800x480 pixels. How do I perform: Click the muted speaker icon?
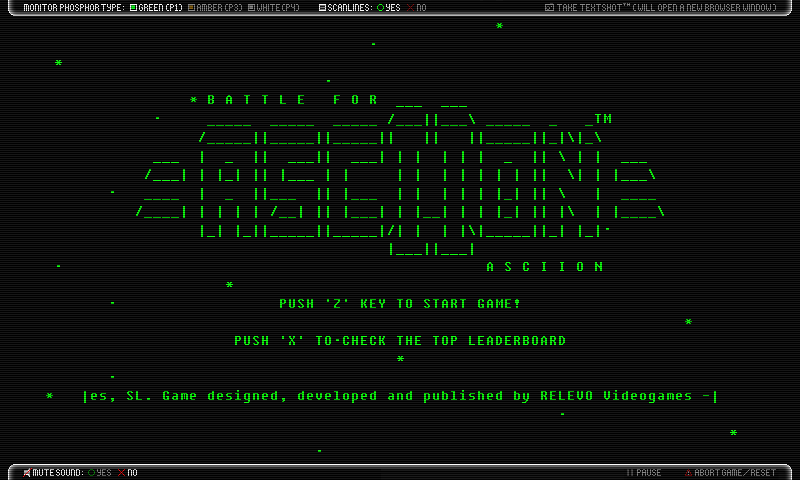pyautogui.click(x=27, y=473)
